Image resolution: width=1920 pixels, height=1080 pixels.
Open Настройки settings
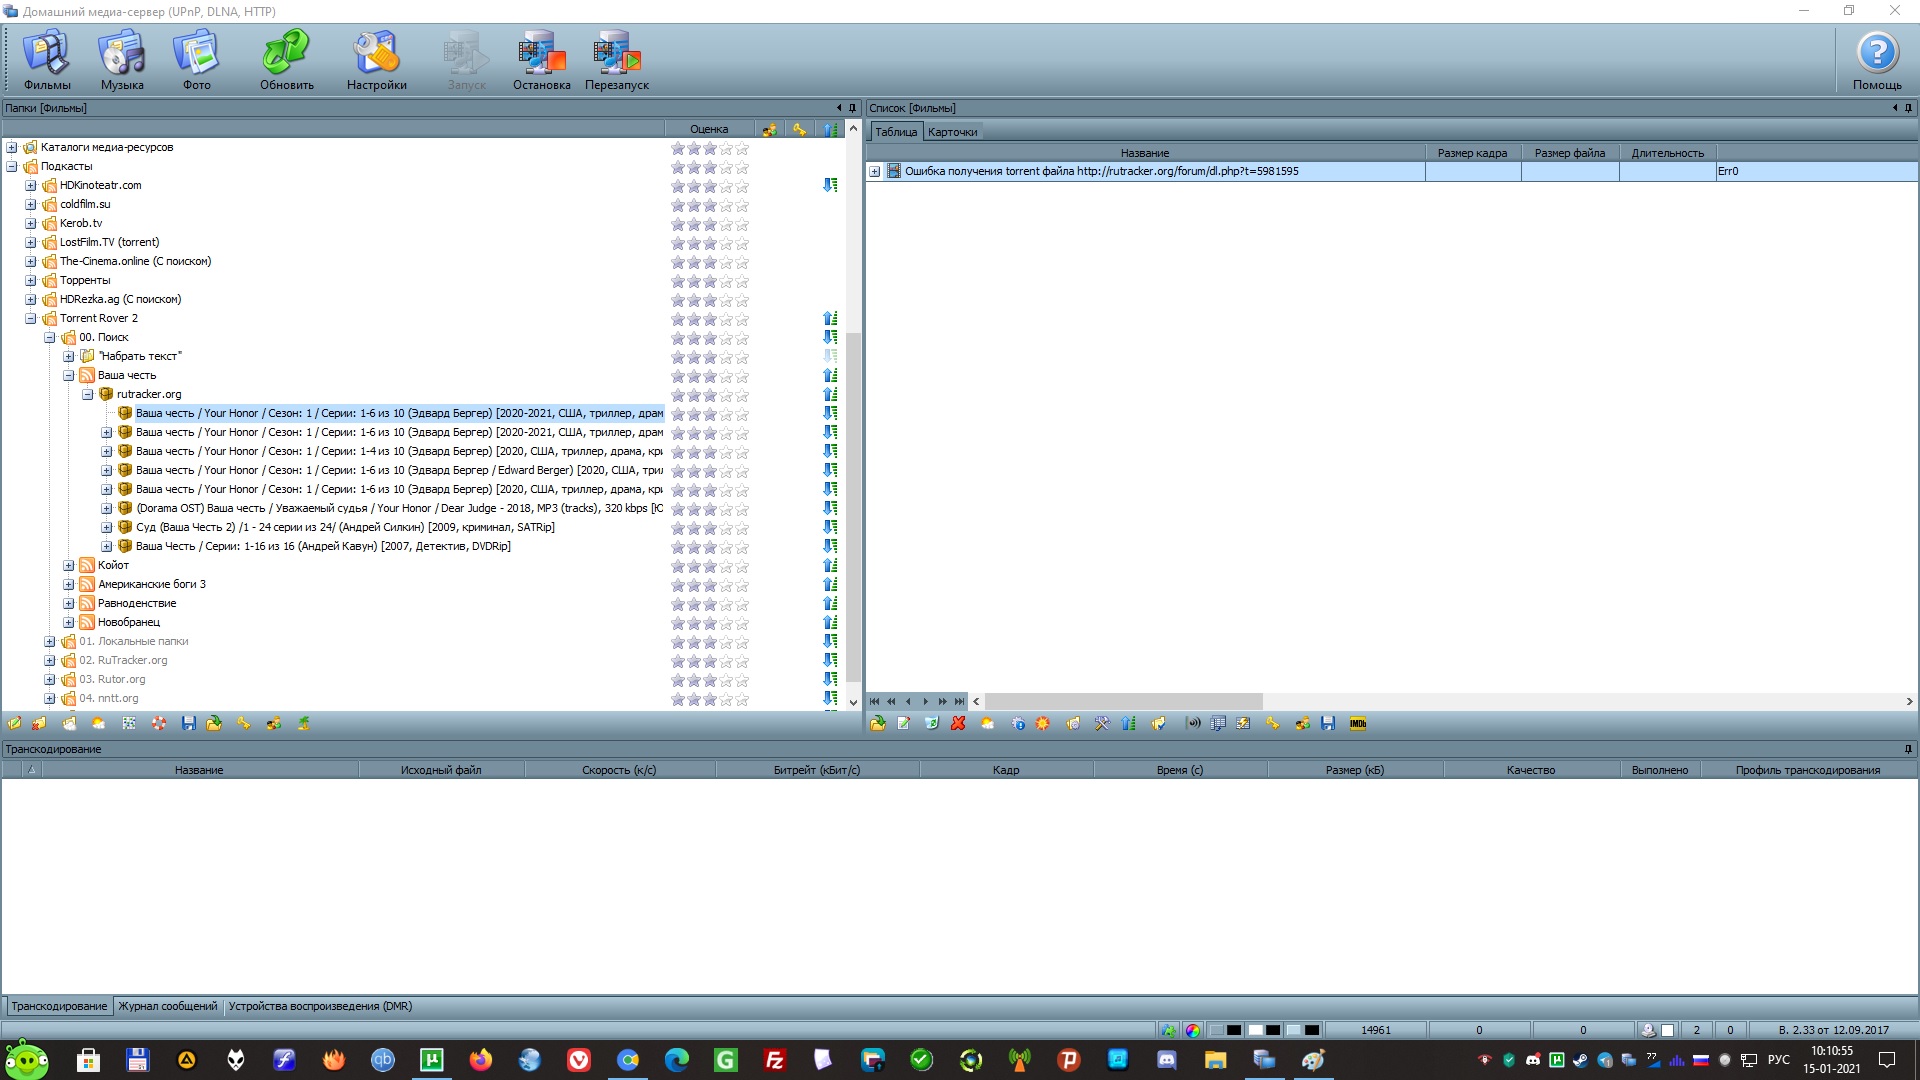point(376,60)
